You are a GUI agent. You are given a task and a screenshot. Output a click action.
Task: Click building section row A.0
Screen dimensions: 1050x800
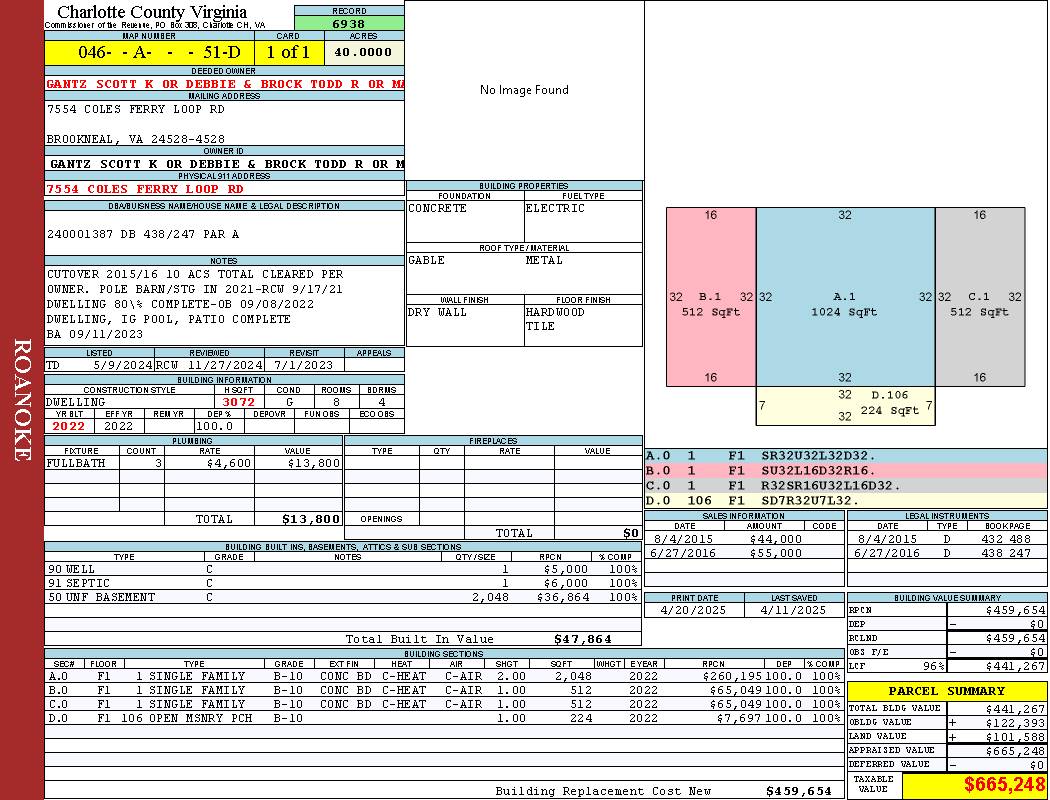444,676
